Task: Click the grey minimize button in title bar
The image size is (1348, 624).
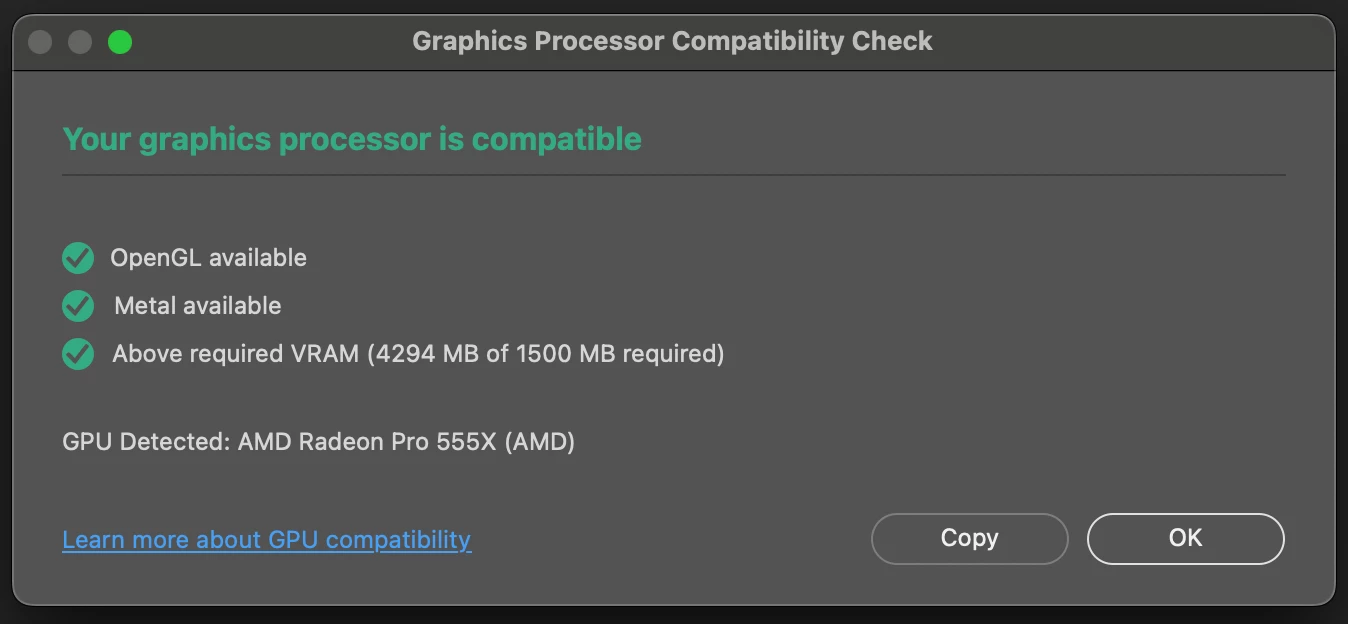Action: 80,42
